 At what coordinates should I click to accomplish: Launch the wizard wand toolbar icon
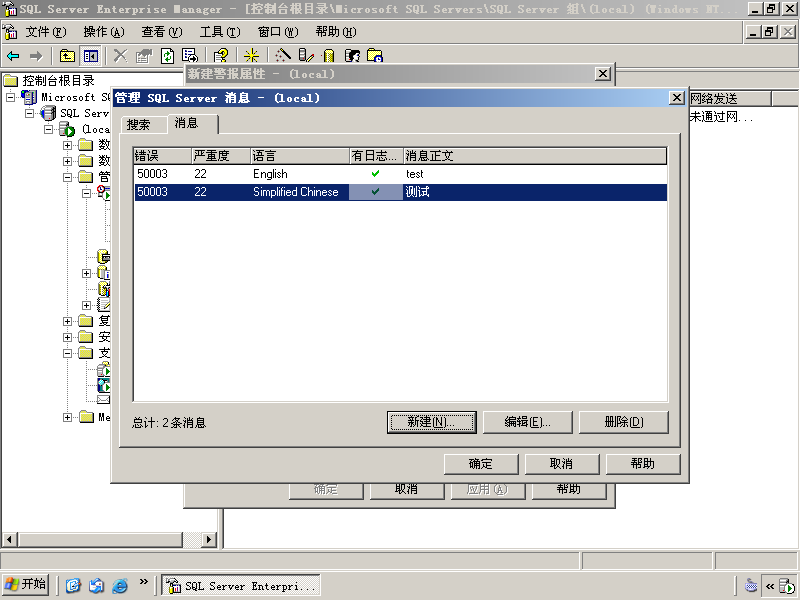[x=283, y=56]
